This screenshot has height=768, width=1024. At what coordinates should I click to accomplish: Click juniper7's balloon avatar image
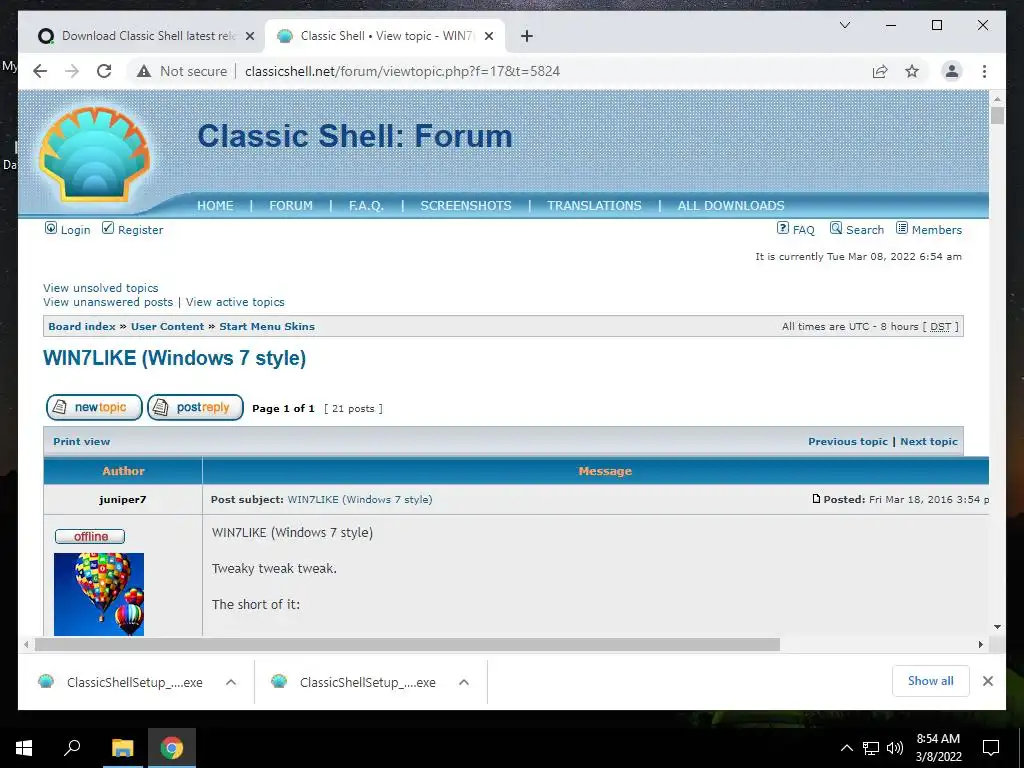pos(99,594)
